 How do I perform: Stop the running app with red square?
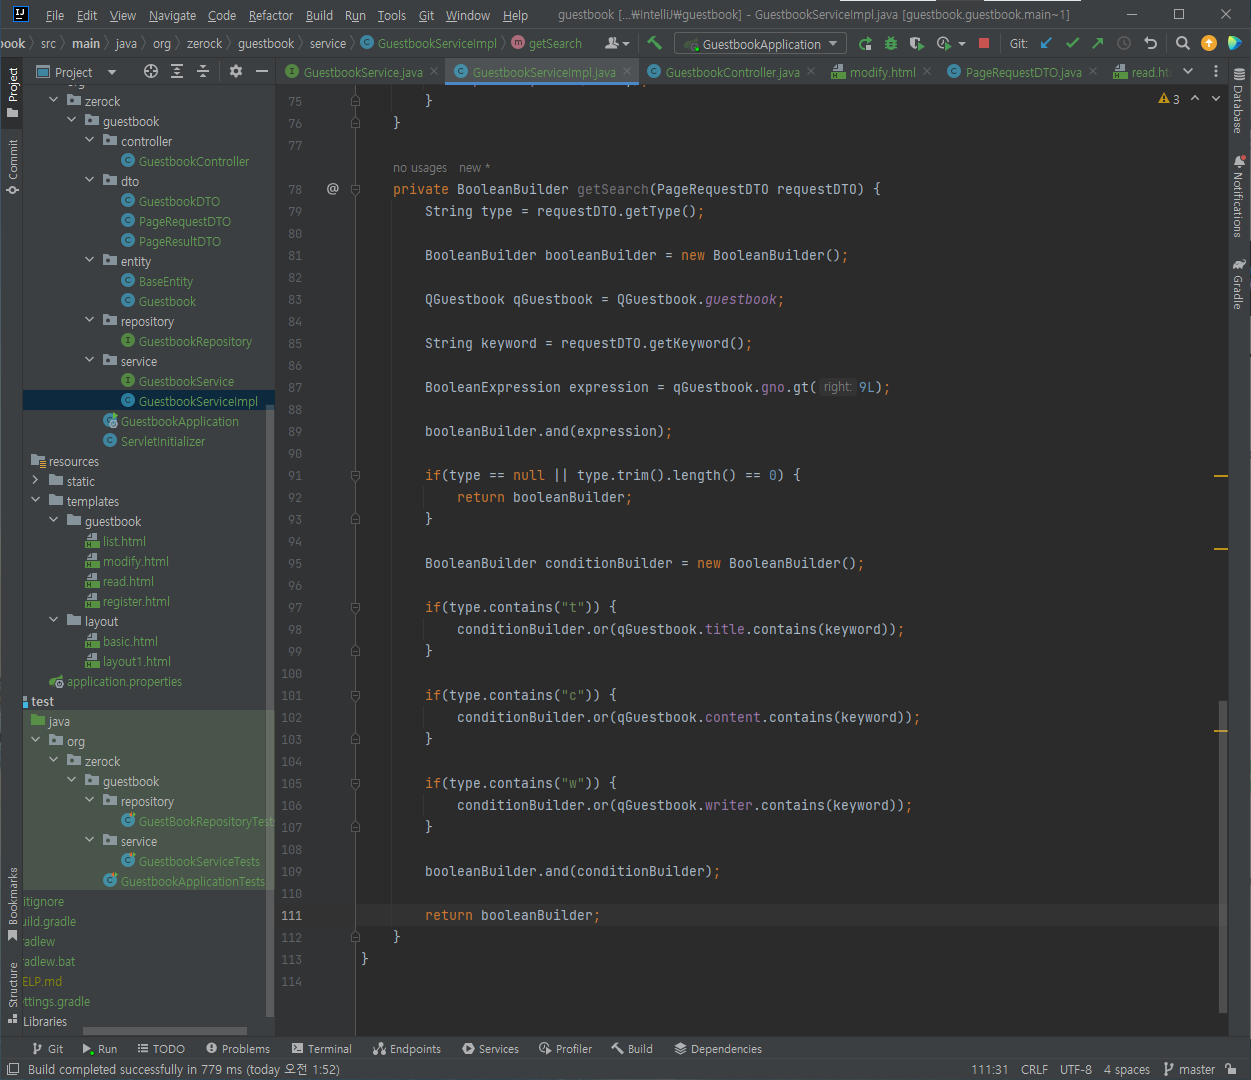(x=984, y=43)
